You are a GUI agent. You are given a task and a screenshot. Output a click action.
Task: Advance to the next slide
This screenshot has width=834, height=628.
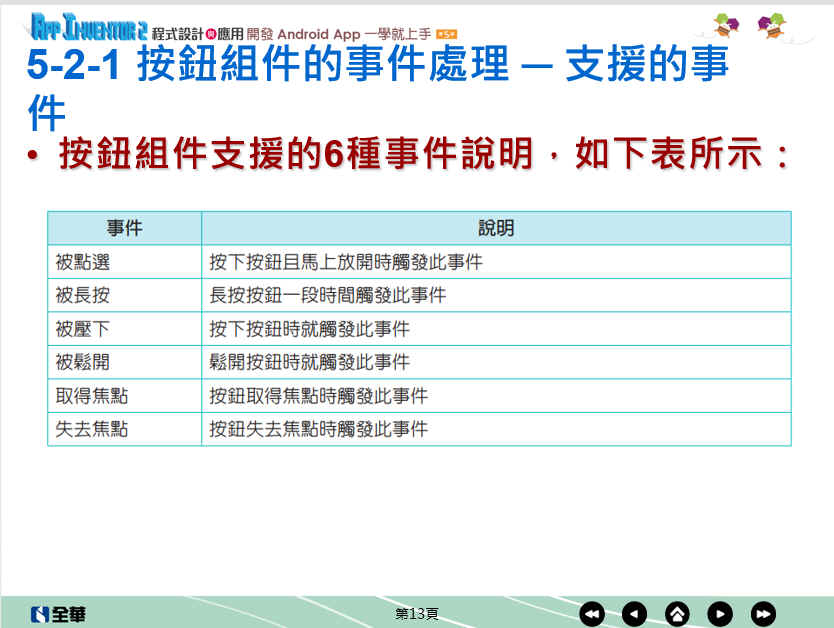tap(720, 613)
